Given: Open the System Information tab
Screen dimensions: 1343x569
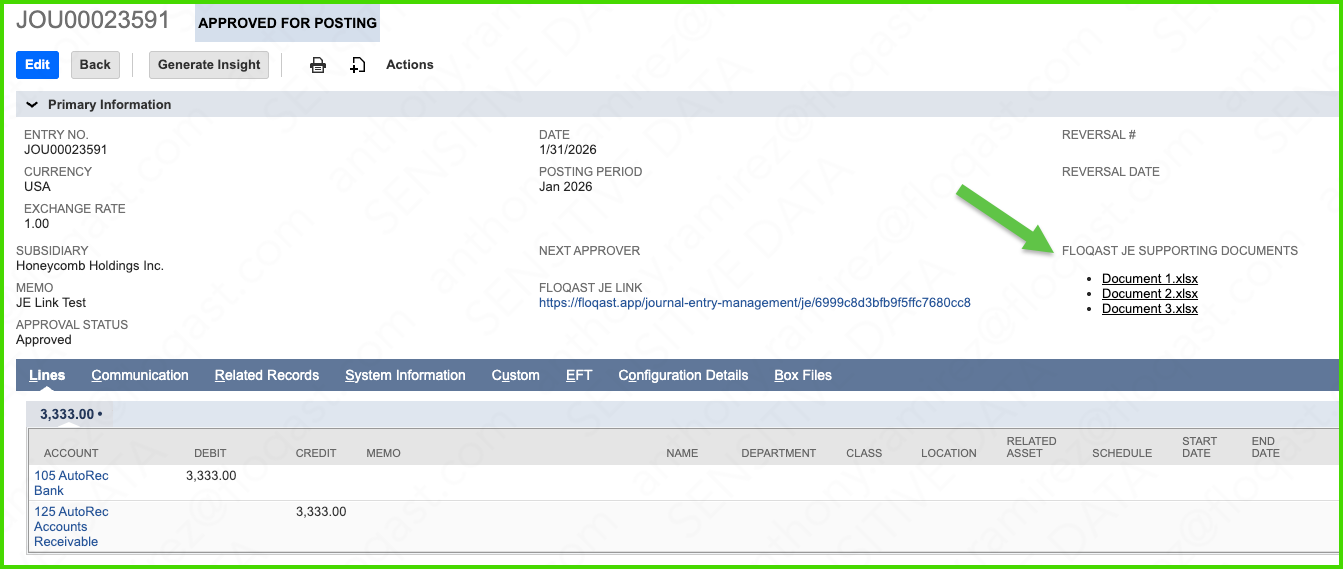Looking at the screenshot, I should (x=405, y=376).
